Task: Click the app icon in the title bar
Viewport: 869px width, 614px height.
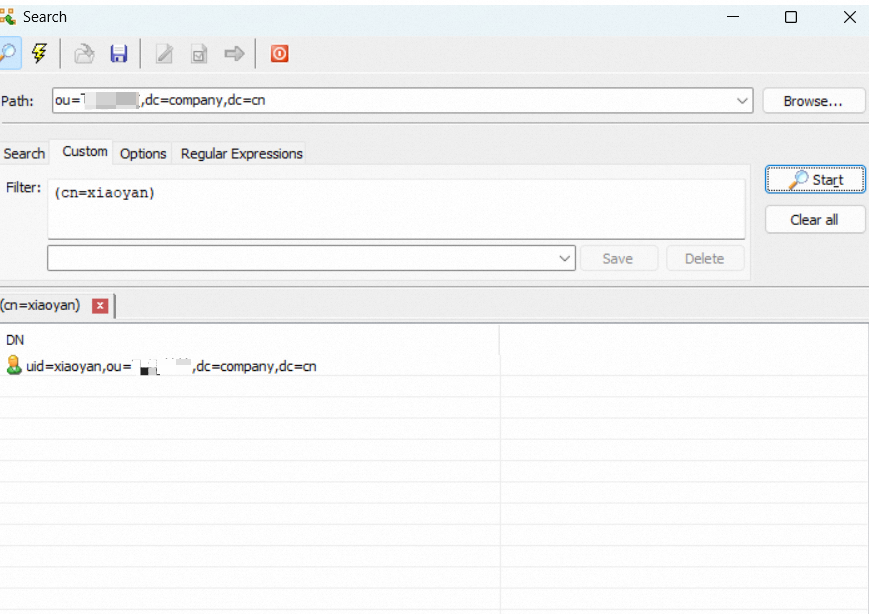Action: point(8,17)
